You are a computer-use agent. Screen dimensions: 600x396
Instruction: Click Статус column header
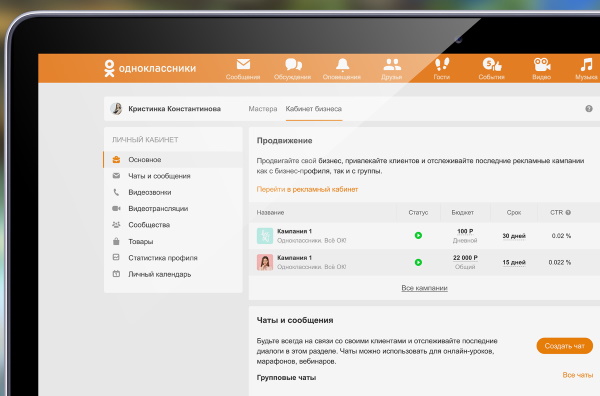tap(418, 212)
